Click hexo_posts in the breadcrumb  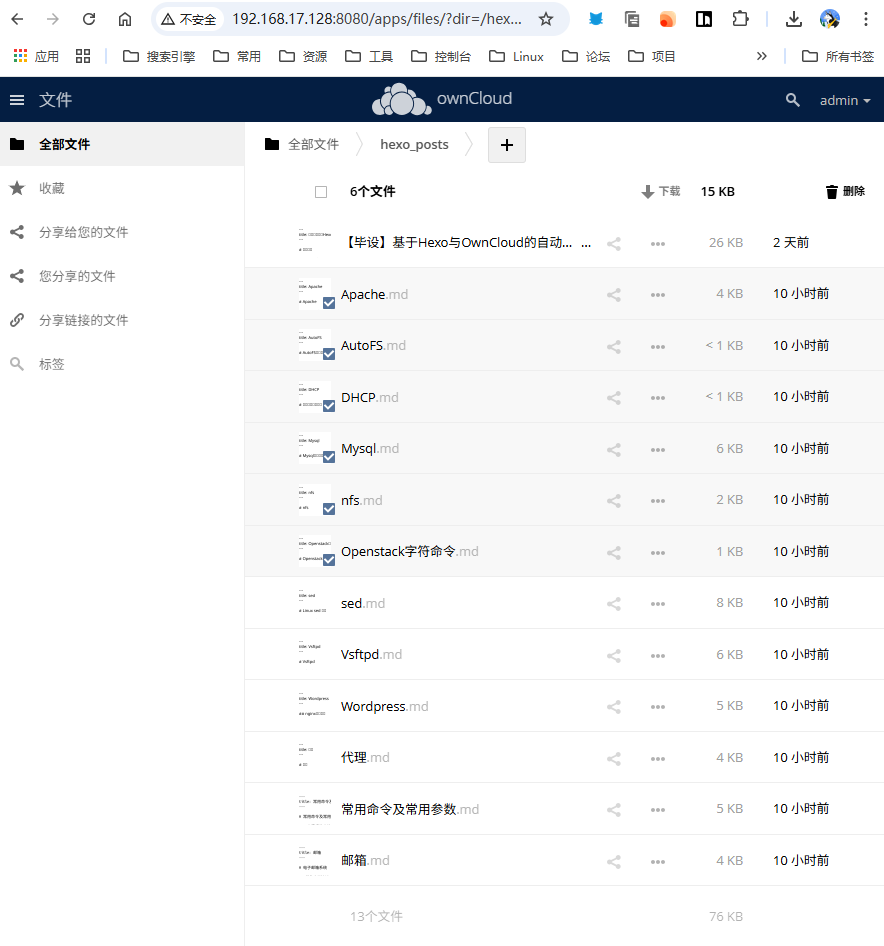tap(415, 145)
